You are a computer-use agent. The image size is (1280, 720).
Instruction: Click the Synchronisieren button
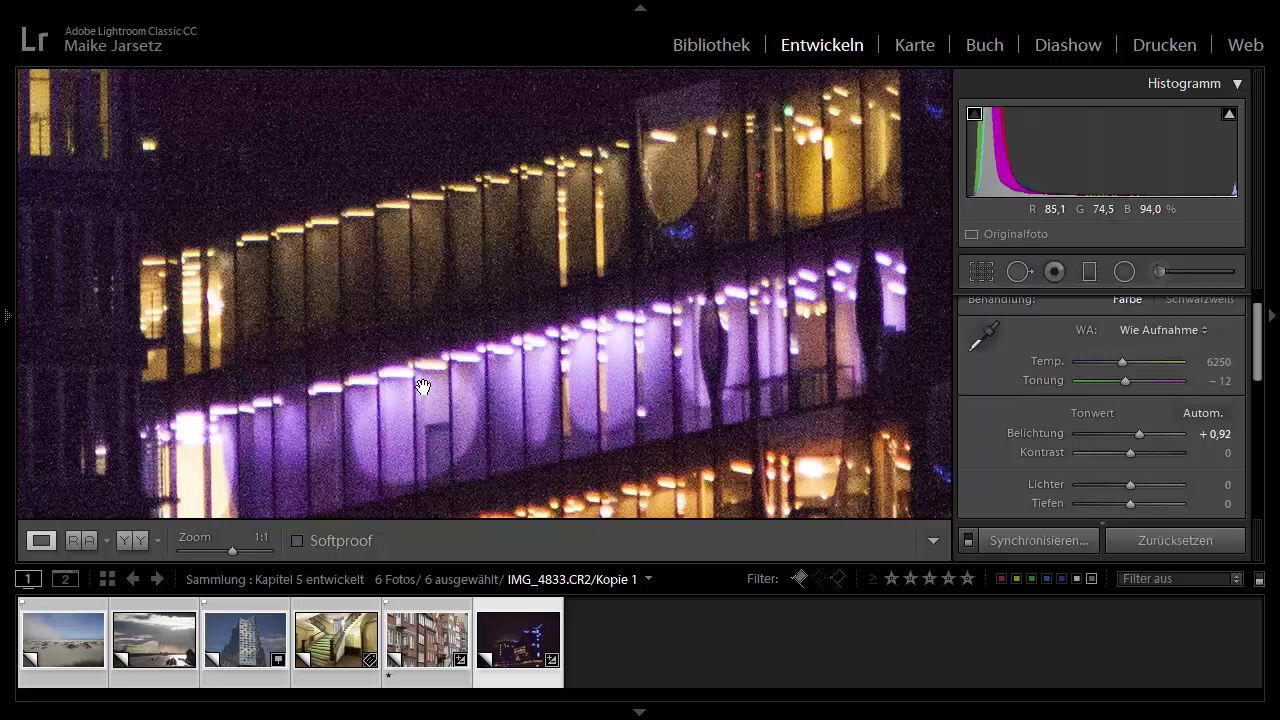1039,541
